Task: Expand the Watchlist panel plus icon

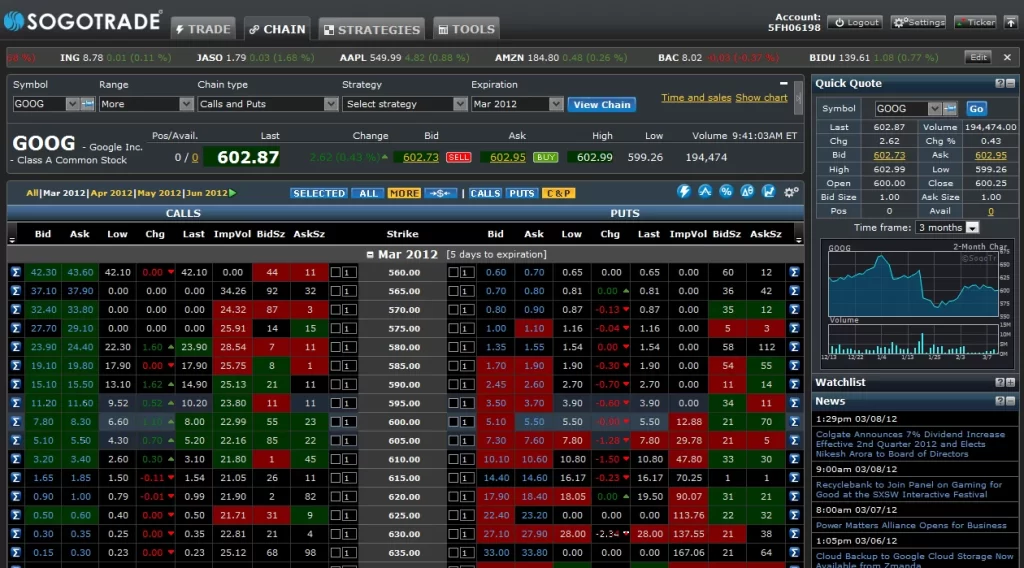Action: [x=1010, y=383]
